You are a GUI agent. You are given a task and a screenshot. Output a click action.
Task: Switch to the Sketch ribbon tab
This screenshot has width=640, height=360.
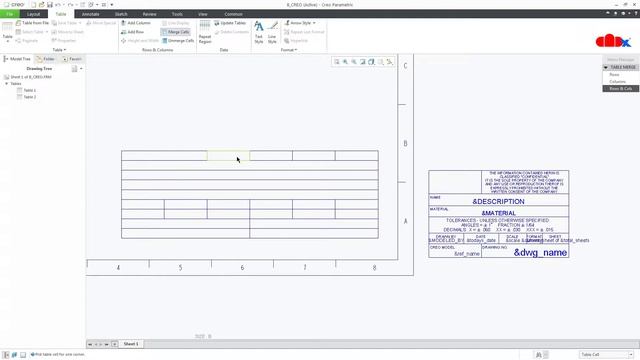coord(121,14)
